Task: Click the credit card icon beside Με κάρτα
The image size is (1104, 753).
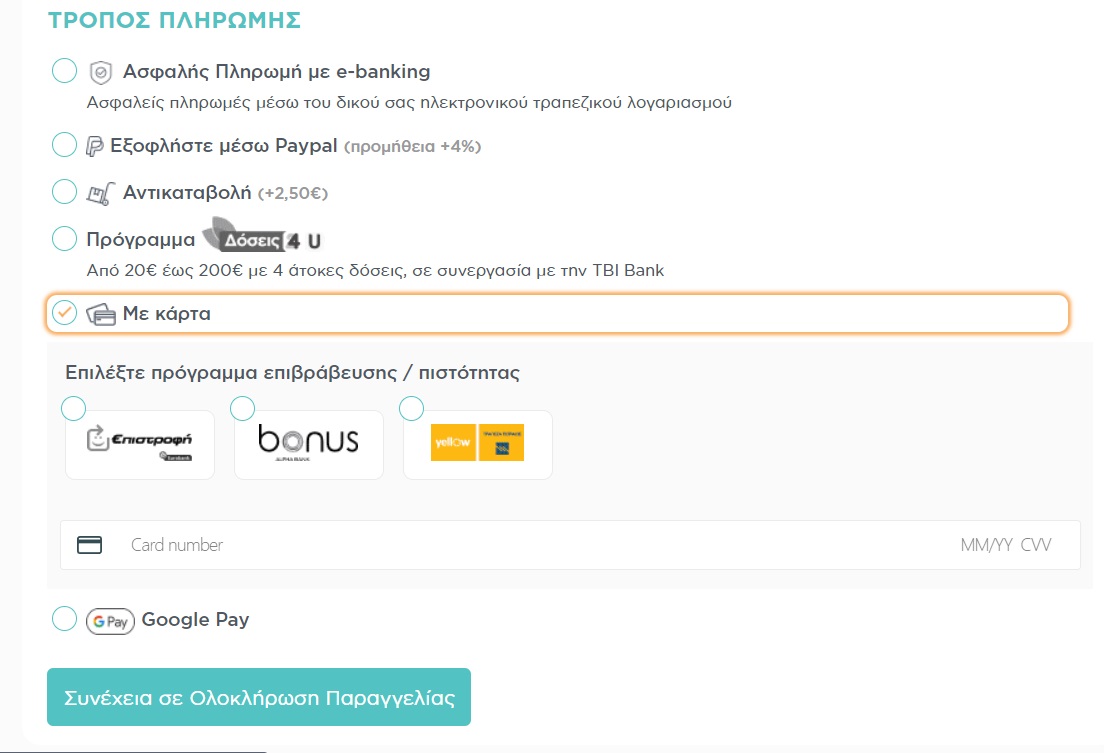Action: click(x=101, y=314)
